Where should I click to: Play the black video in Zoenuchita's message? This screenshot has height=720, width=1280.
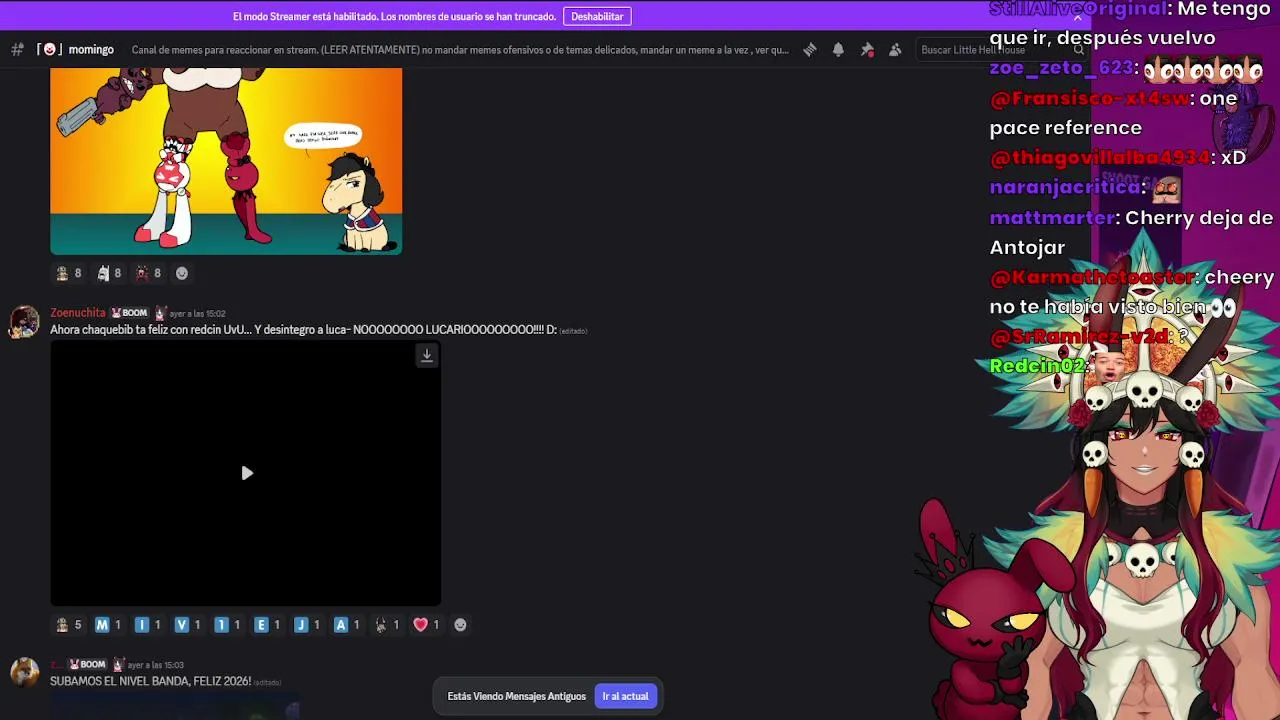coord(247,473)
